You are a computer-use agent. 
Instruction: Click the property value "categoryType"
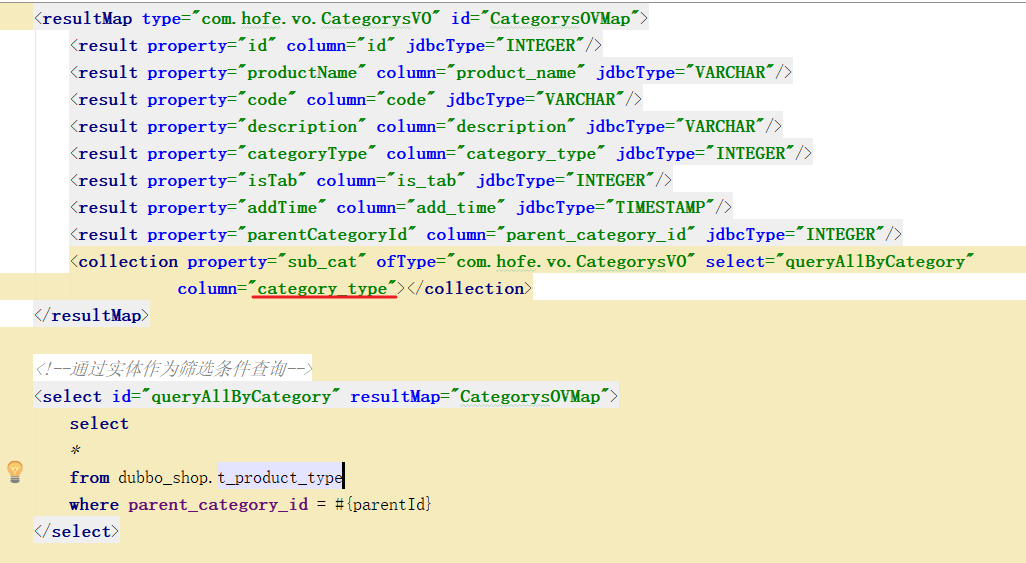307,154
